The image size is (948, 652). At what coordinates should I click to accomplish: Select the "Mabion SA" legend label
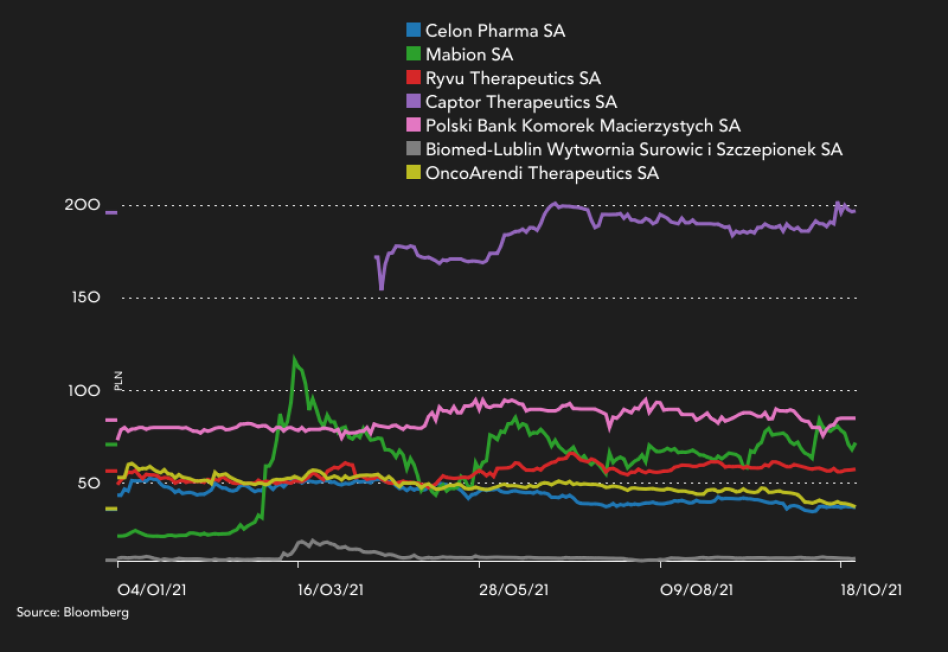click(x=469, y=54)
